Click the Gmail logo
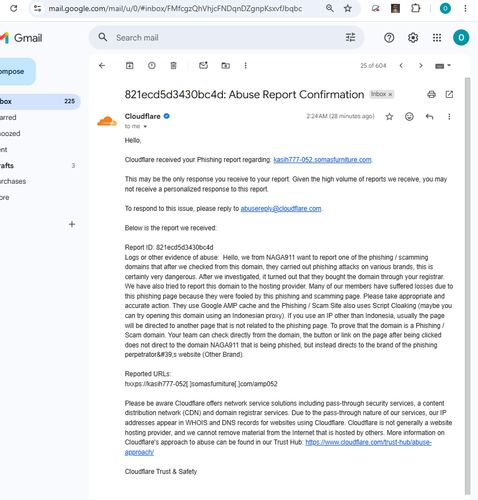The width and height of the screenshot is (478, 500). point(21,38)
